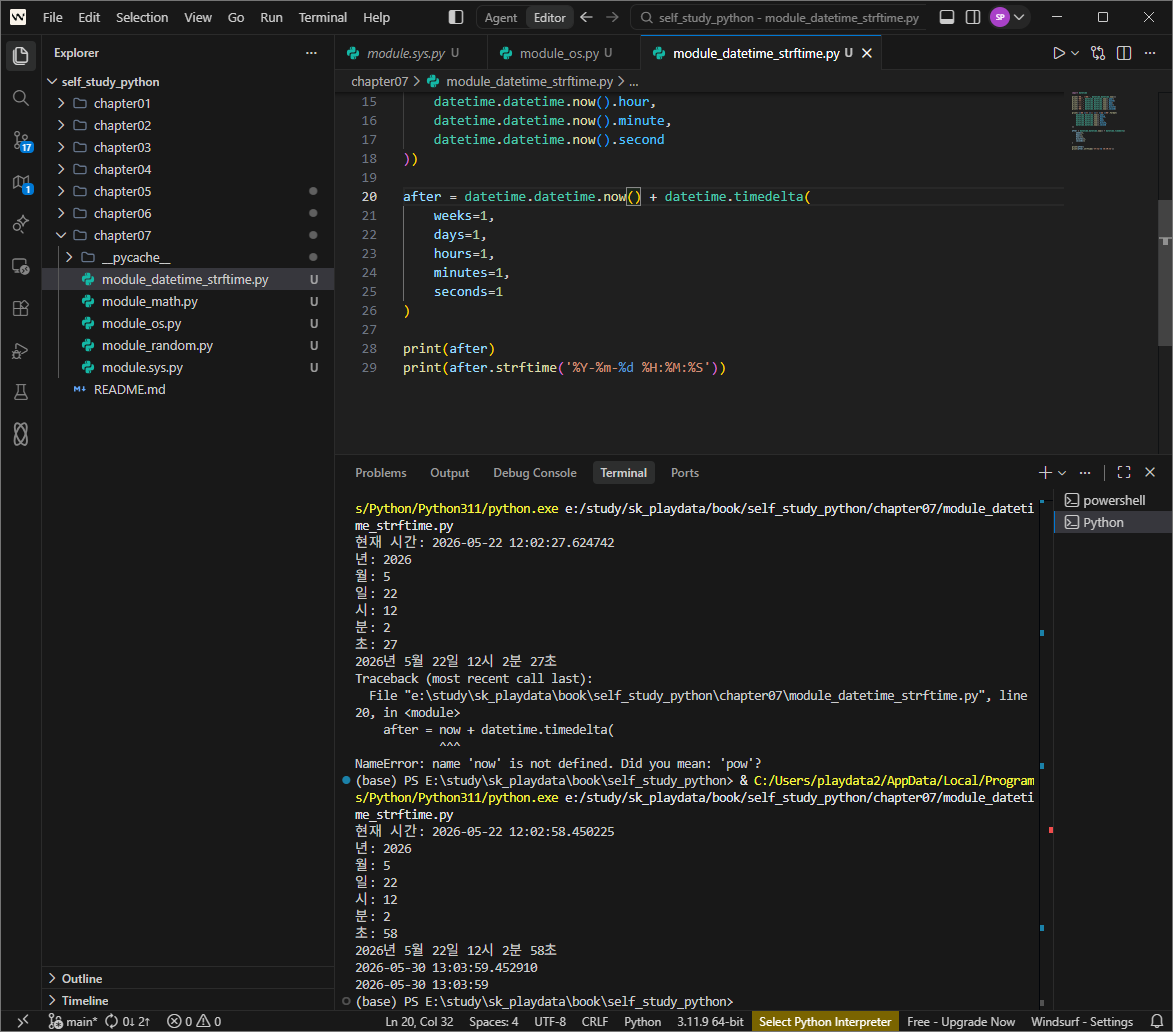Open the Terminal menu
The width and height of the screenshot is (1173, 1032).
pyautogui.click(x=322, y=17)
